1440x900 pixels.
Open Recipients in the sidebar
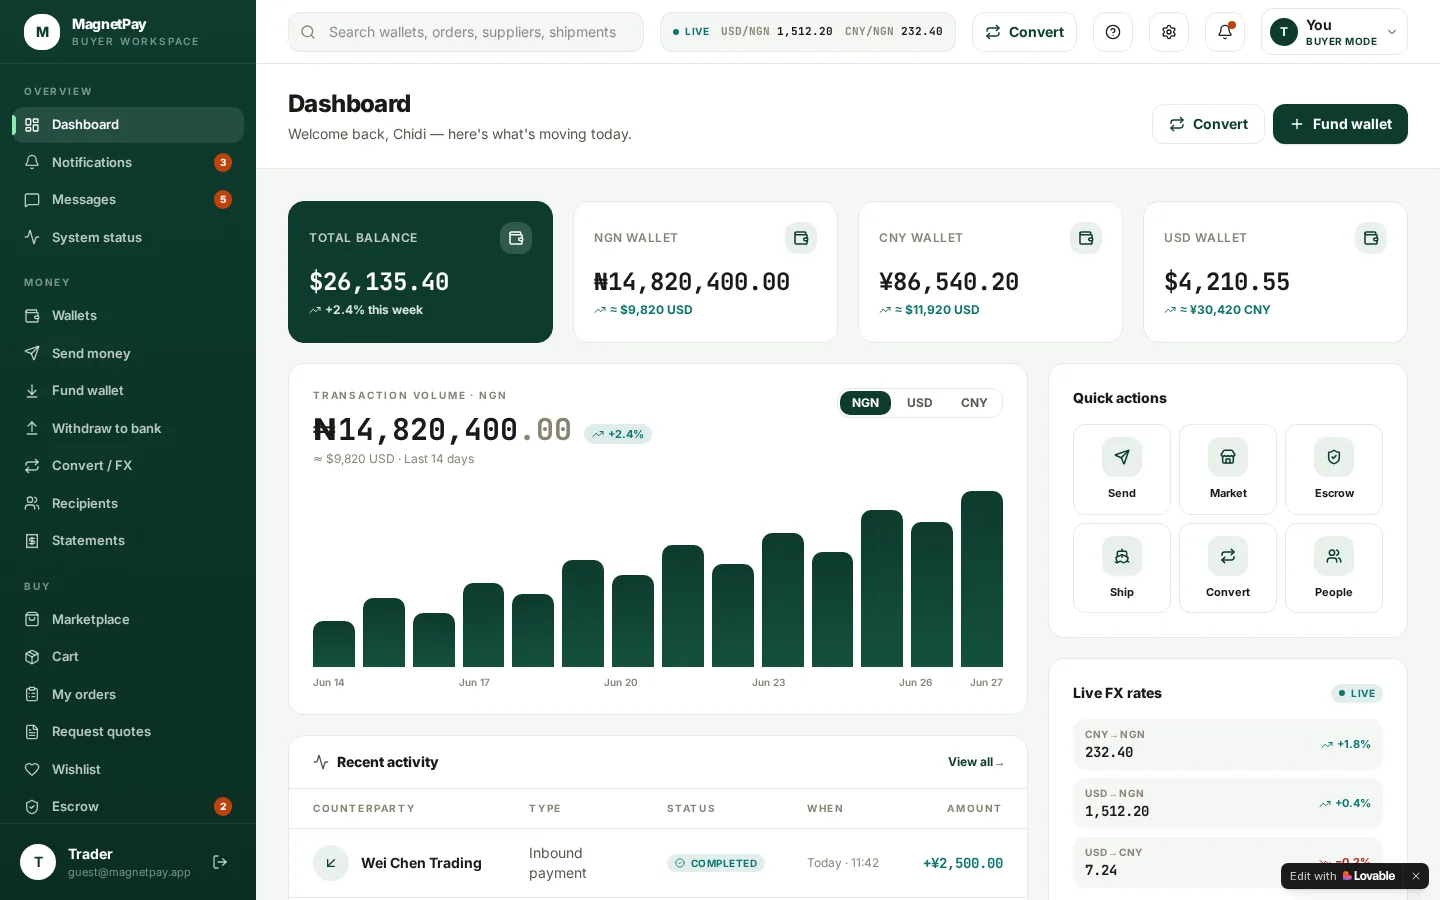(128, 503)
